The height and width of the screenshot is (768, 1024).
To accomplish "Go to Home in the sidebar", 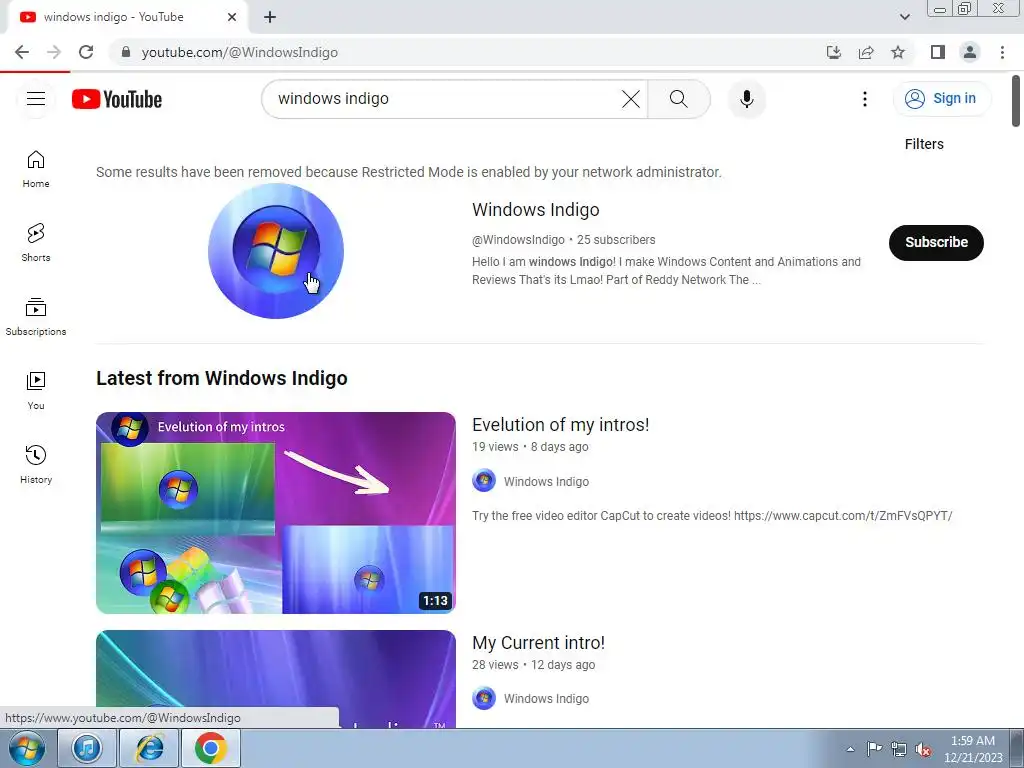I will click(36, 169).
